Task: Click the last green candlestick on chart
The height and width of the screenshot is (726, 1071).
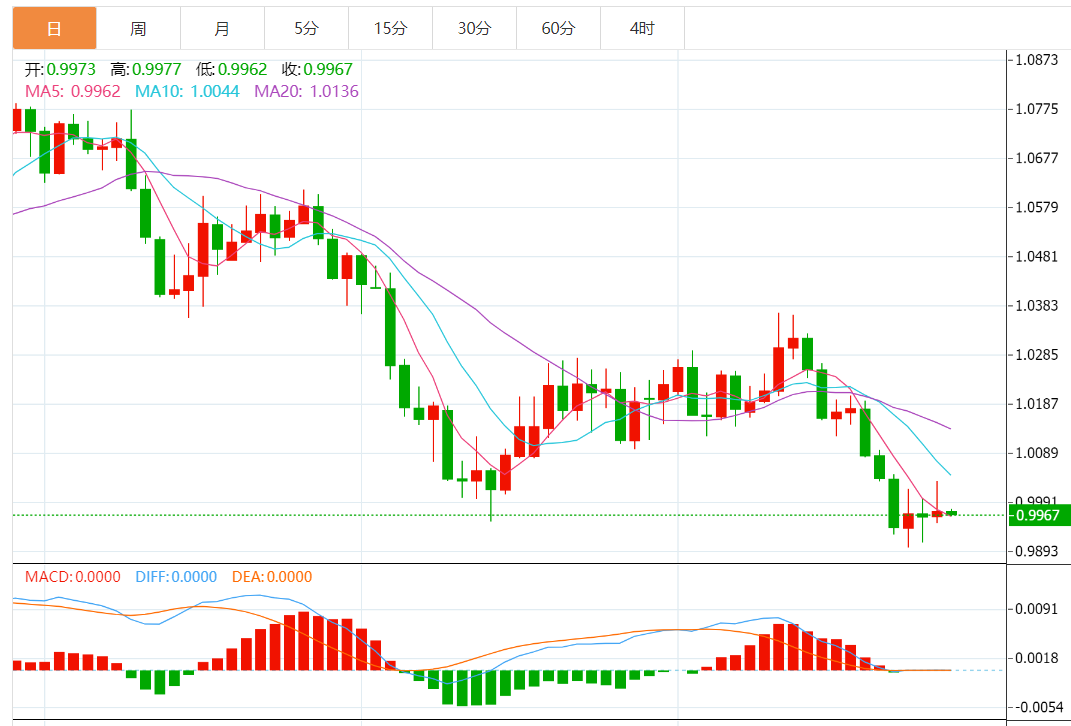Action: [x=951, y=513]
